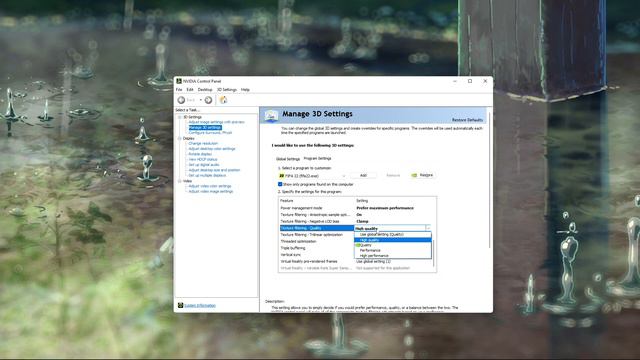Open Adjust video color settings
The height and width of the screenshot is (360, 640).
point(210,186)
